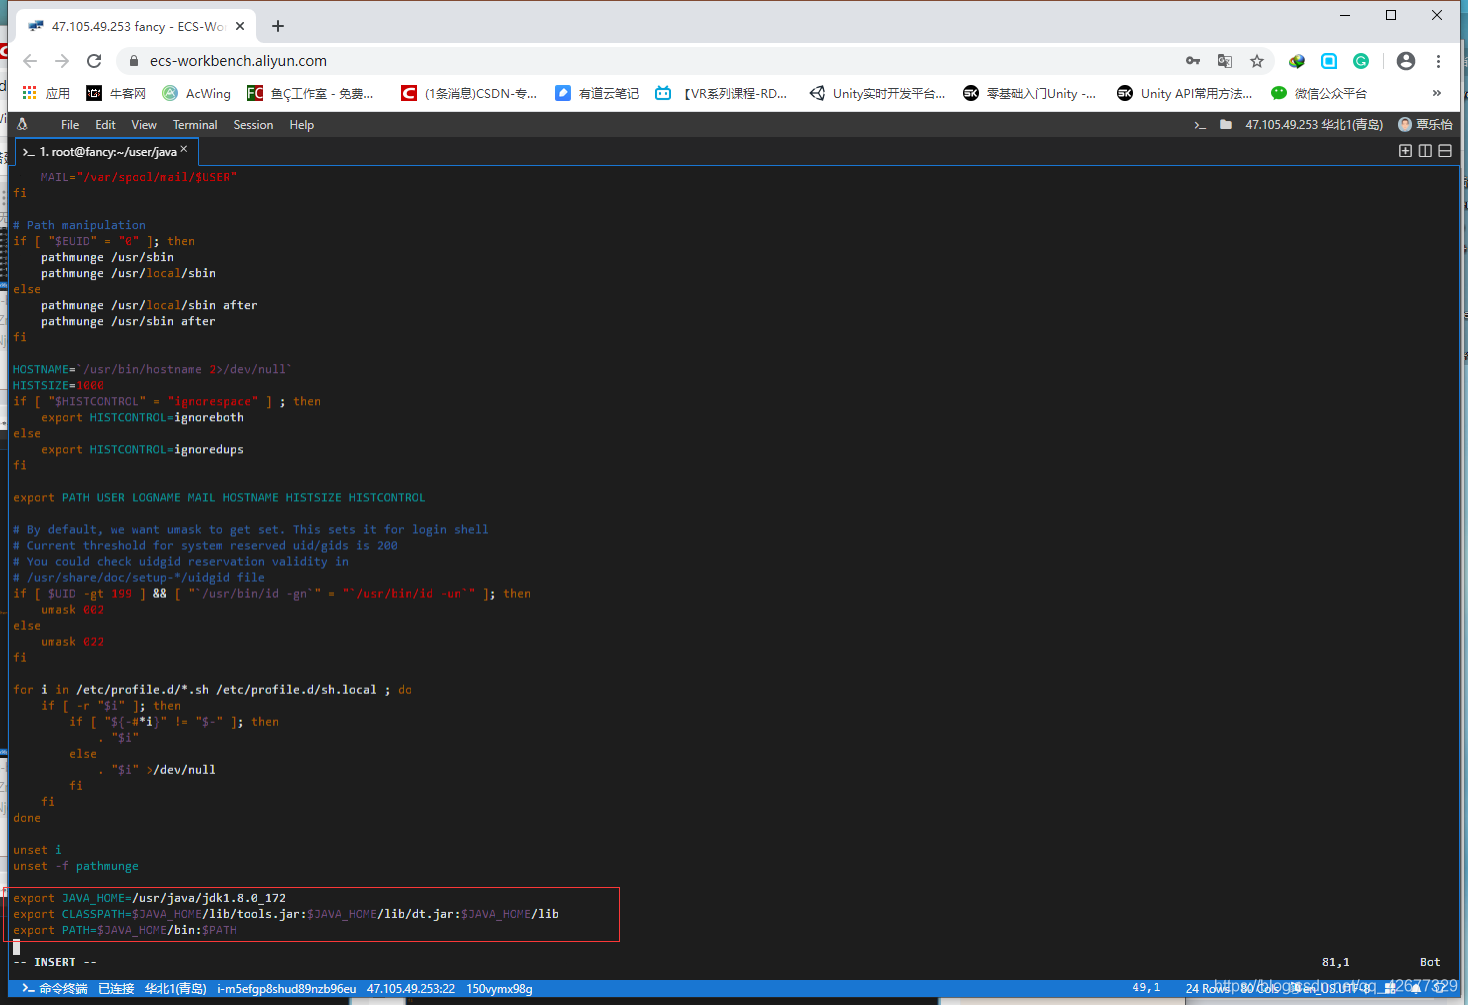This screenshot has width=1468, height=1005.
Task: Open the 微信公众平台 bookmark
Action: [1319, 93]
